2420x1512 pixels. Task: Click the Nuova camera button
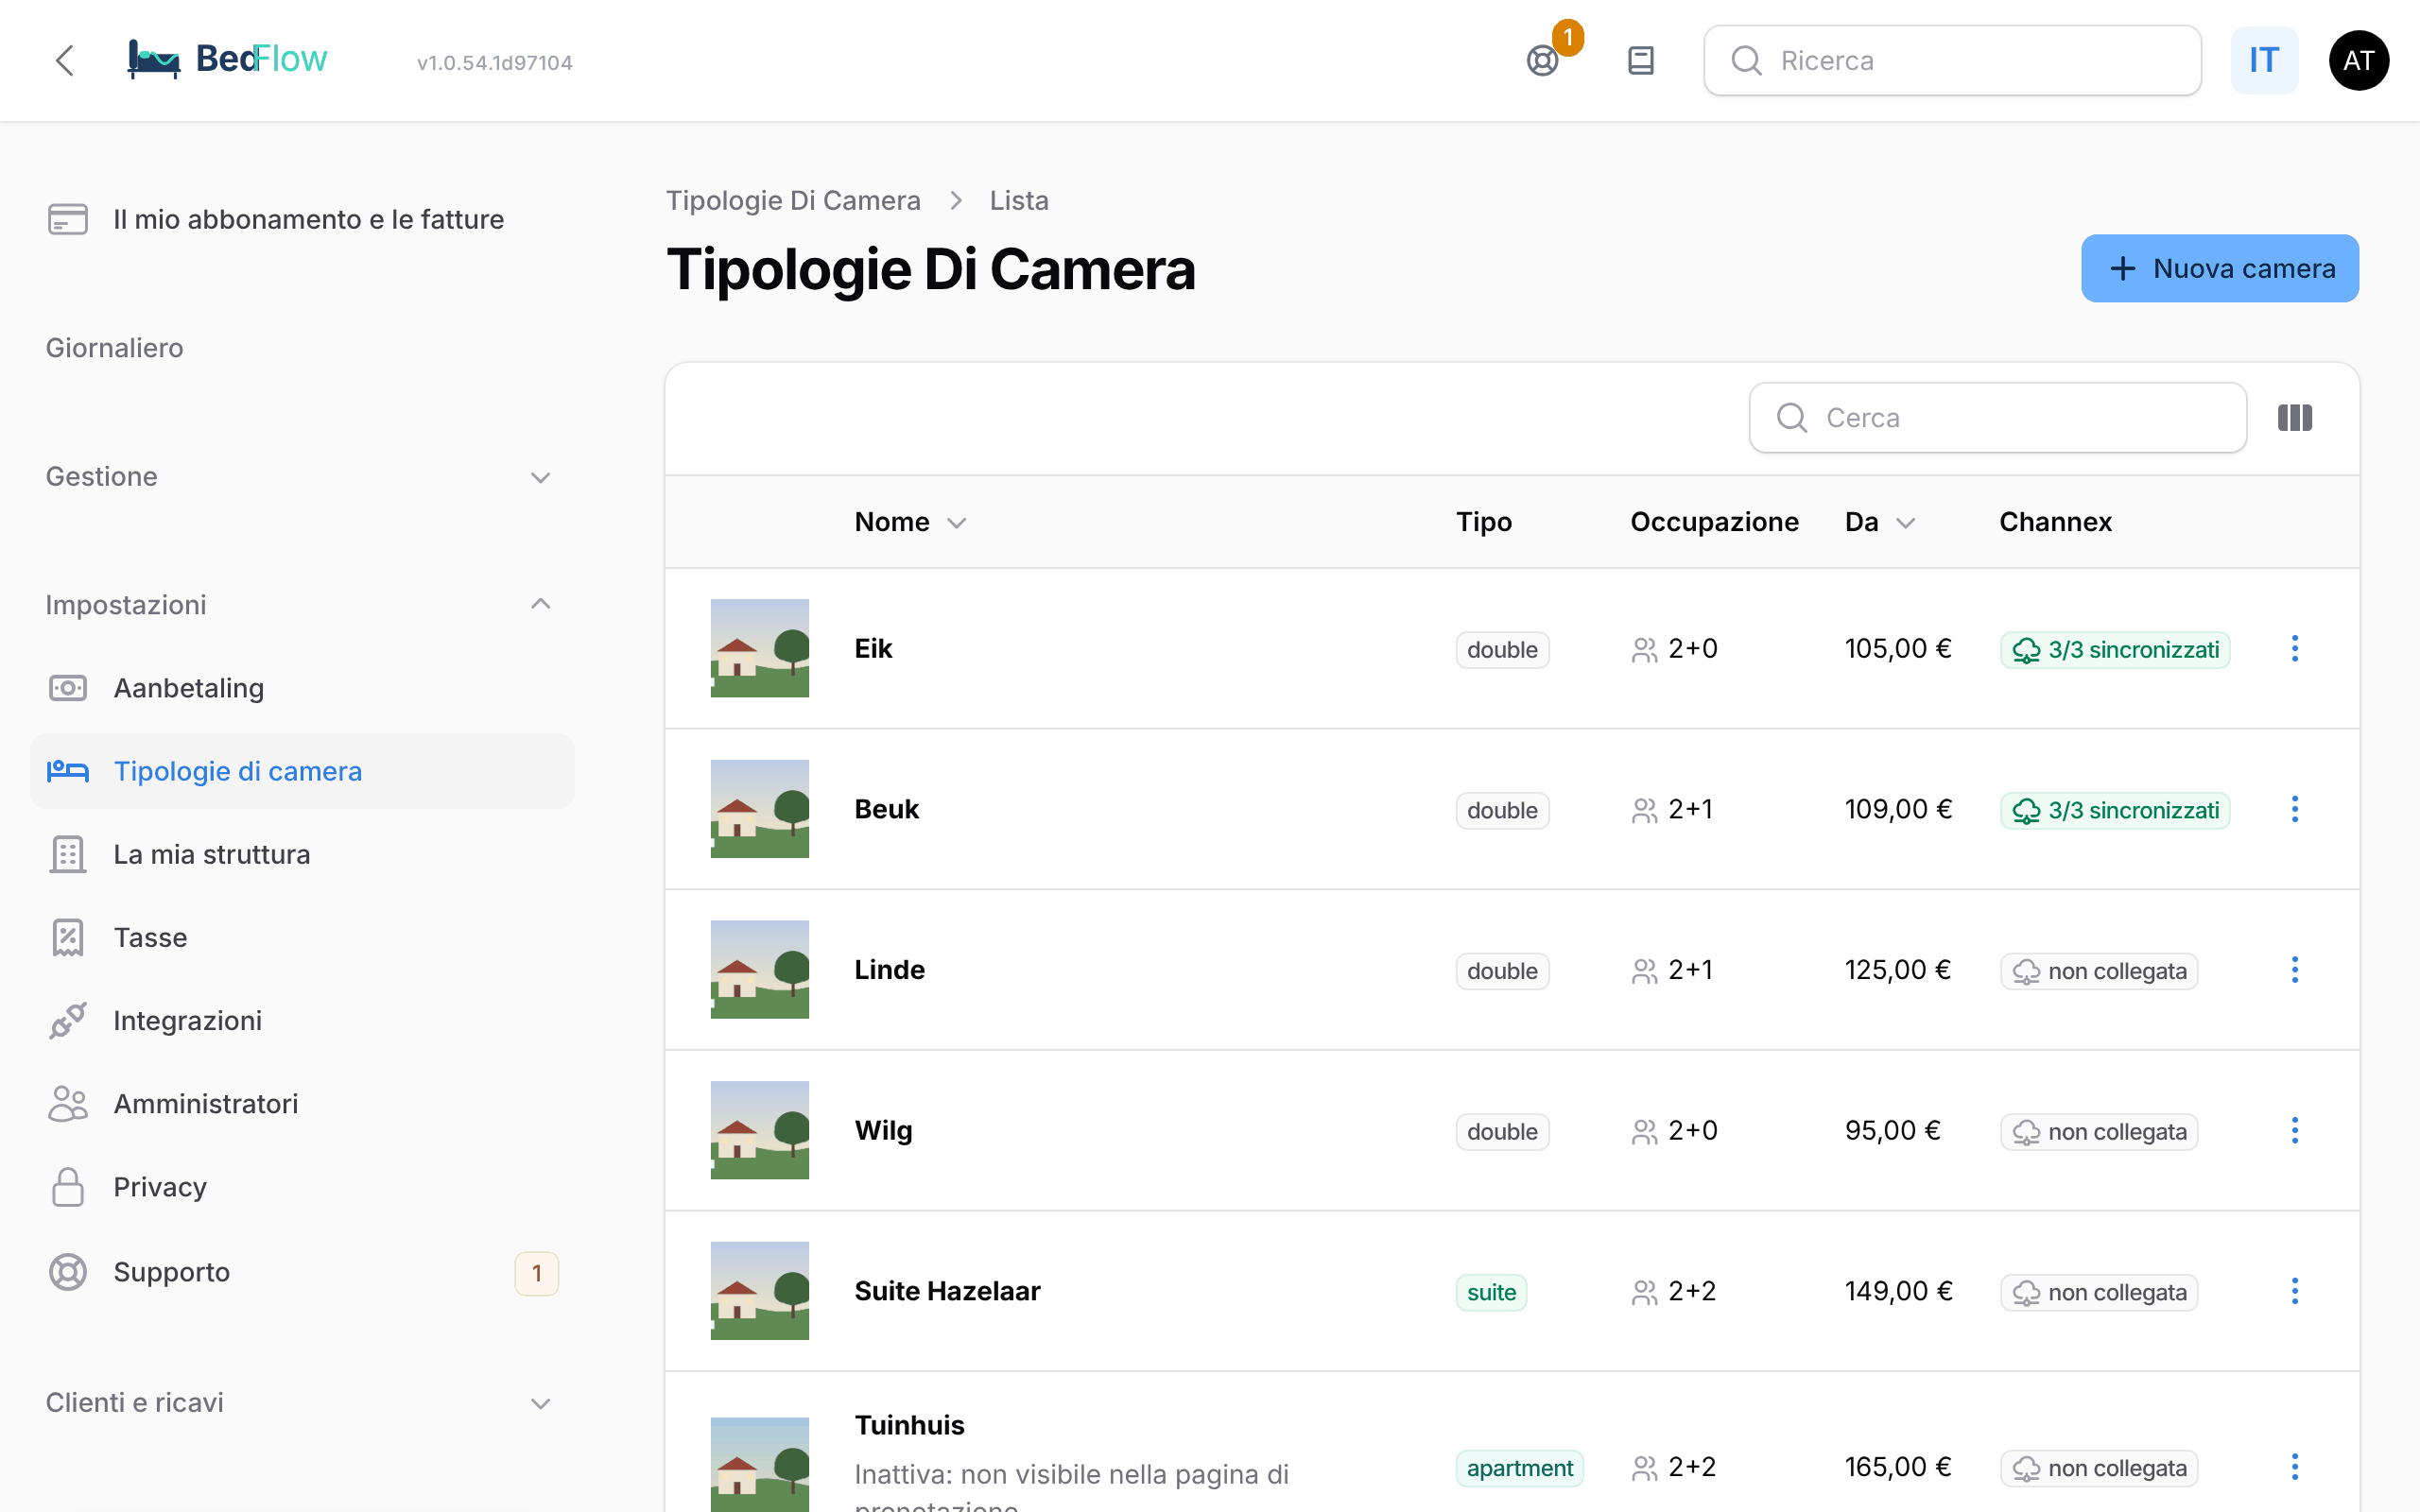(x=2220, y=268)
